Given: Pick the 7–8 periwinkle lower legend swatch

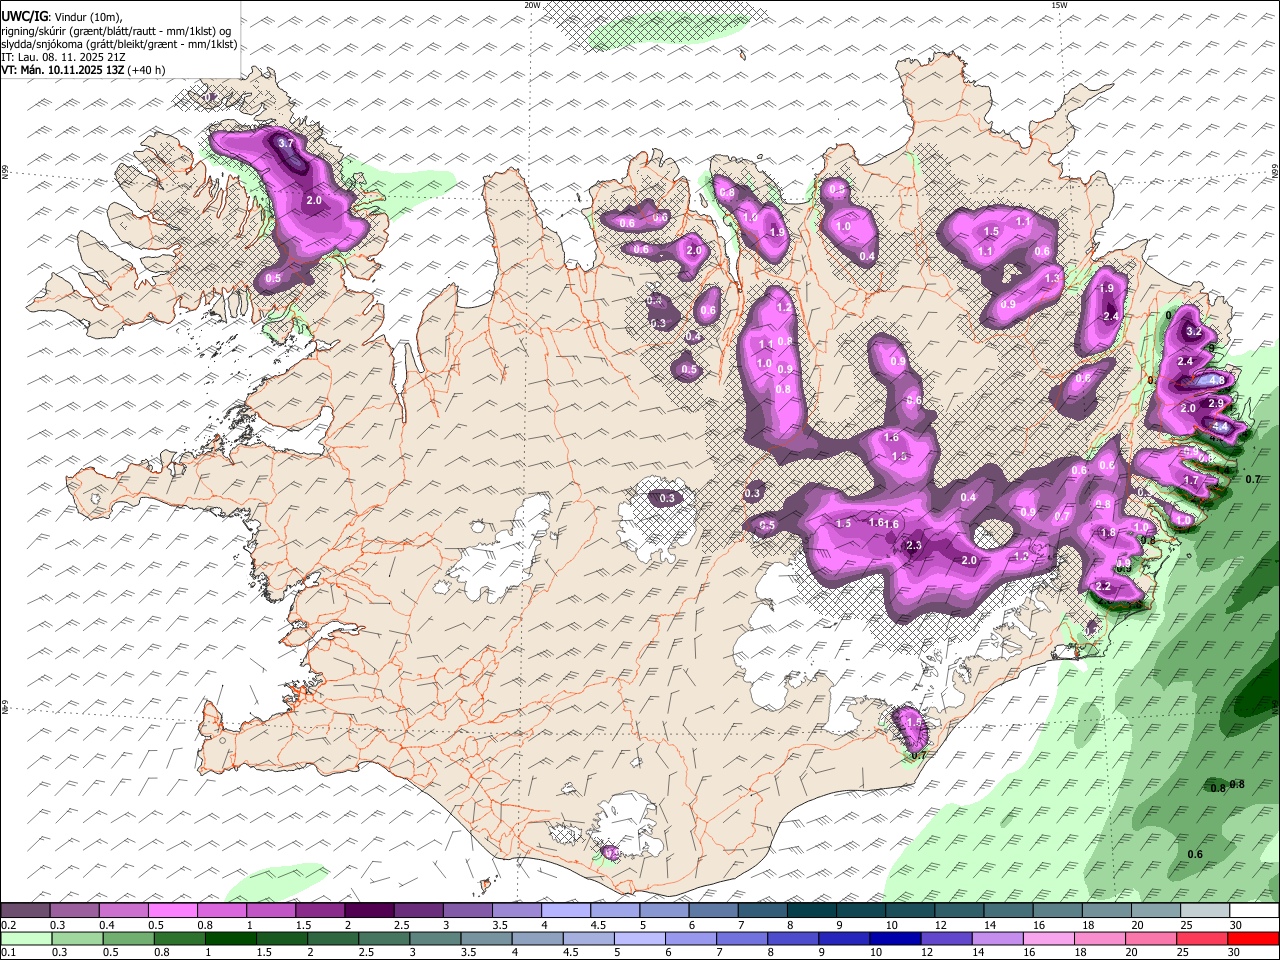Looking at the screenshot, I should pos(740,939).
